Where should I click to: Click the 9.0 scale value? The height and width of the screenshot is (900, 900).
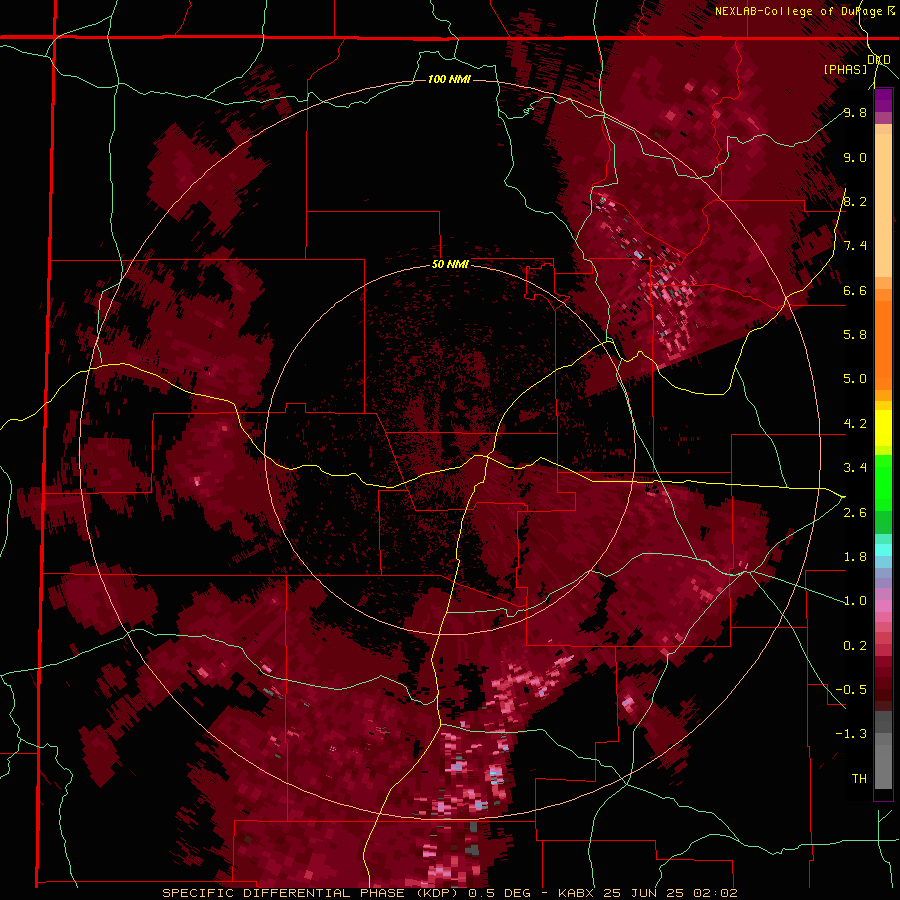point(855,157)
